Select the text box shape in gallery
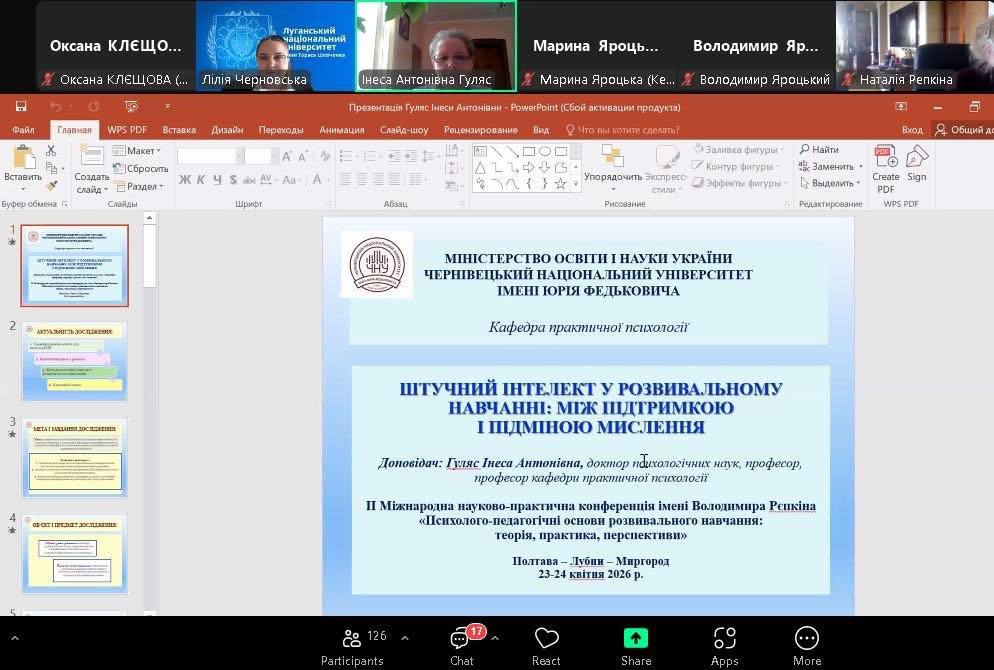Screen dimensions: 994x670 pyautogui.click(x=481, y=151)
